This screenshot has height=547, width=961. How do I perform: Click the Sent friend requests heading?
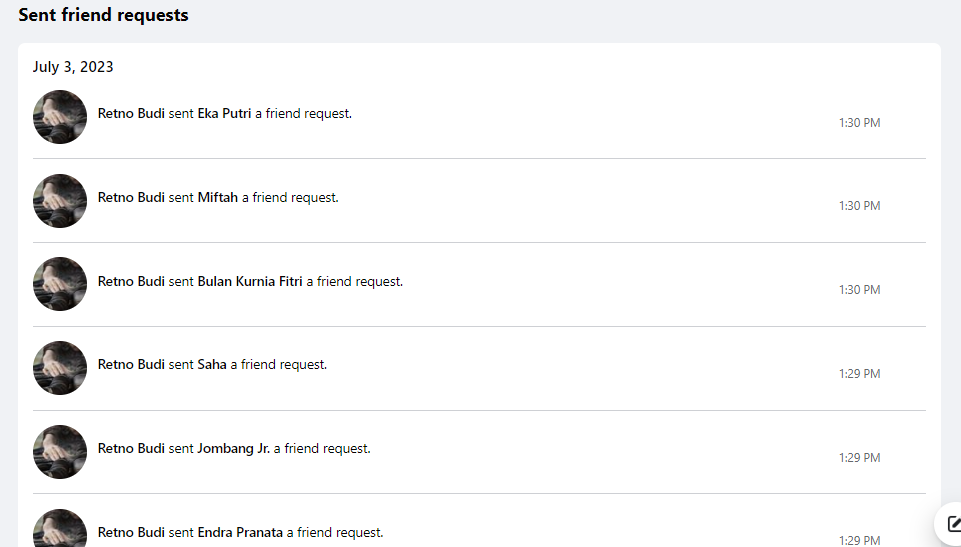click(x=103, y=15)
